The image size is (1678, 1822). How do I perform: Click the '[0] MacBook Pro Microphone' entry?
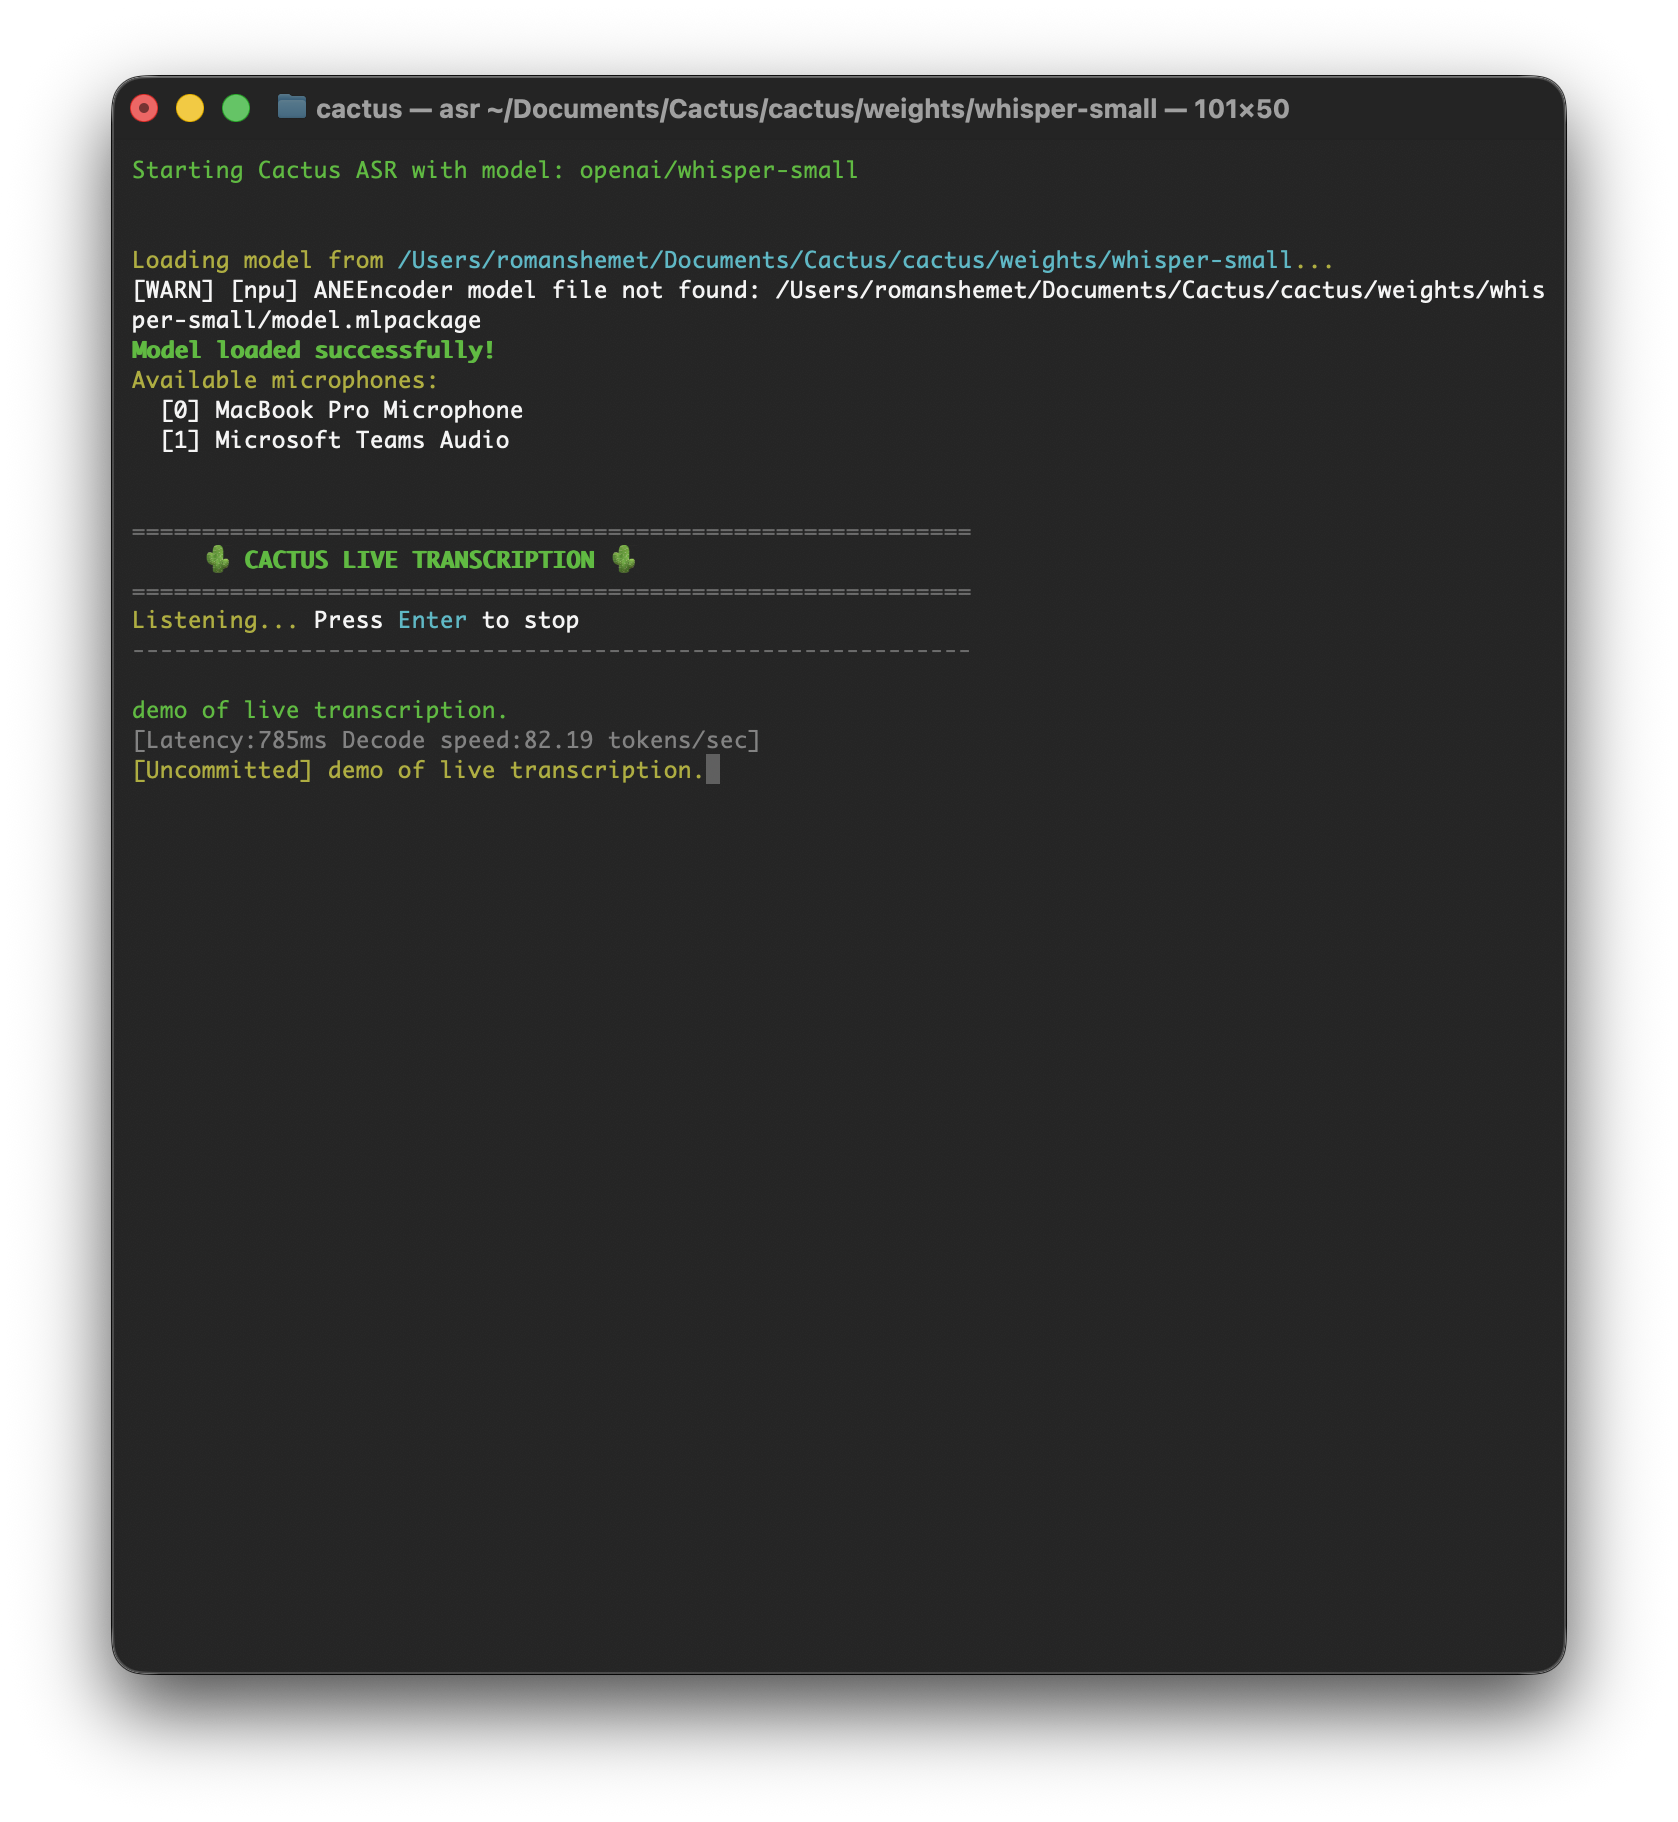coord(342,410)
